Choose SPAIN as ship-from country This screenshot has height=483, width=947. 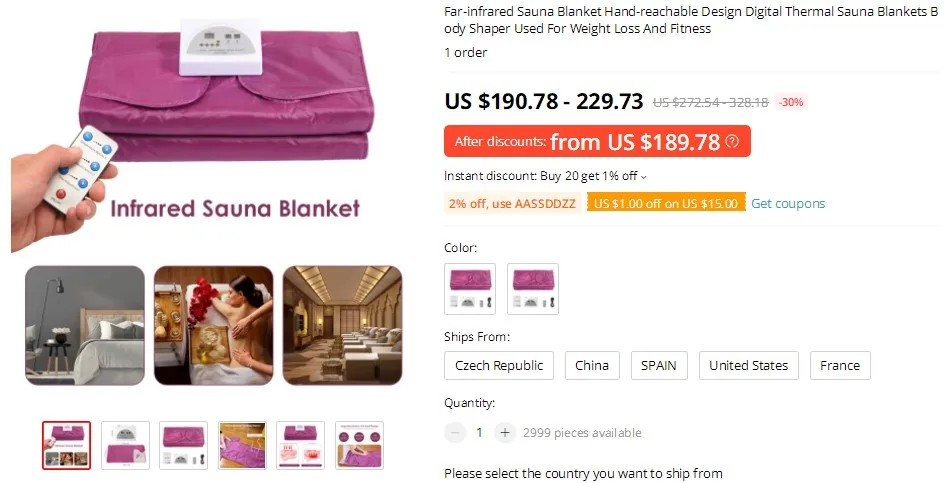pos(659,365)
